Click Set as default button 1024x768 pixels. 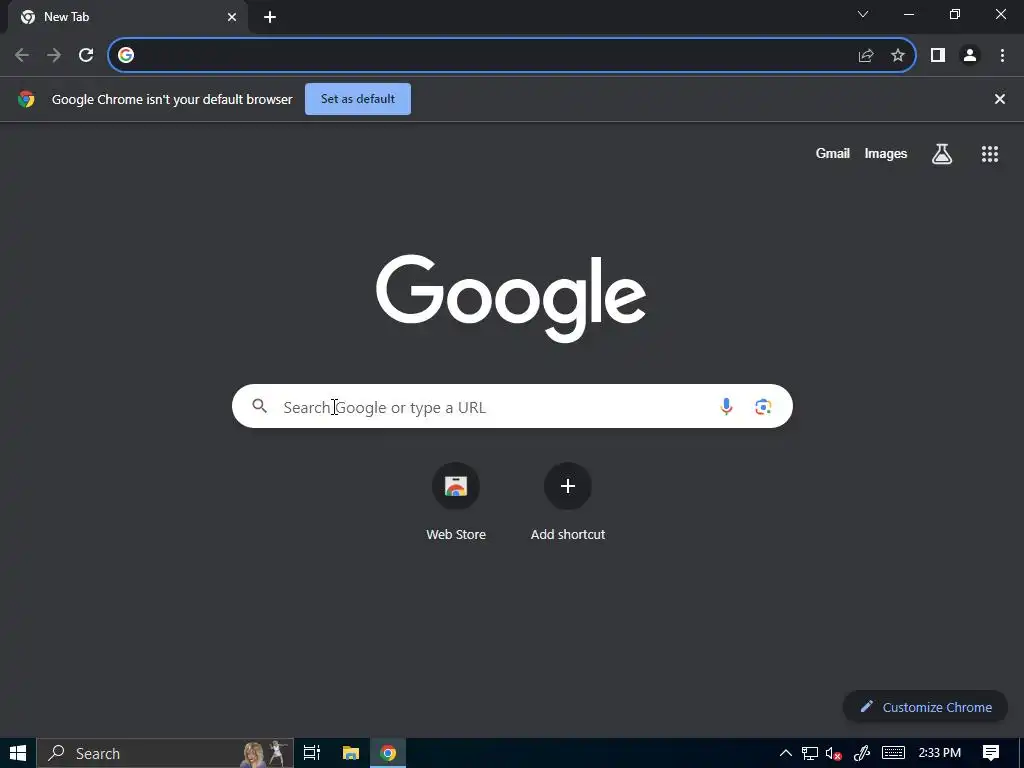pos(358,99)
